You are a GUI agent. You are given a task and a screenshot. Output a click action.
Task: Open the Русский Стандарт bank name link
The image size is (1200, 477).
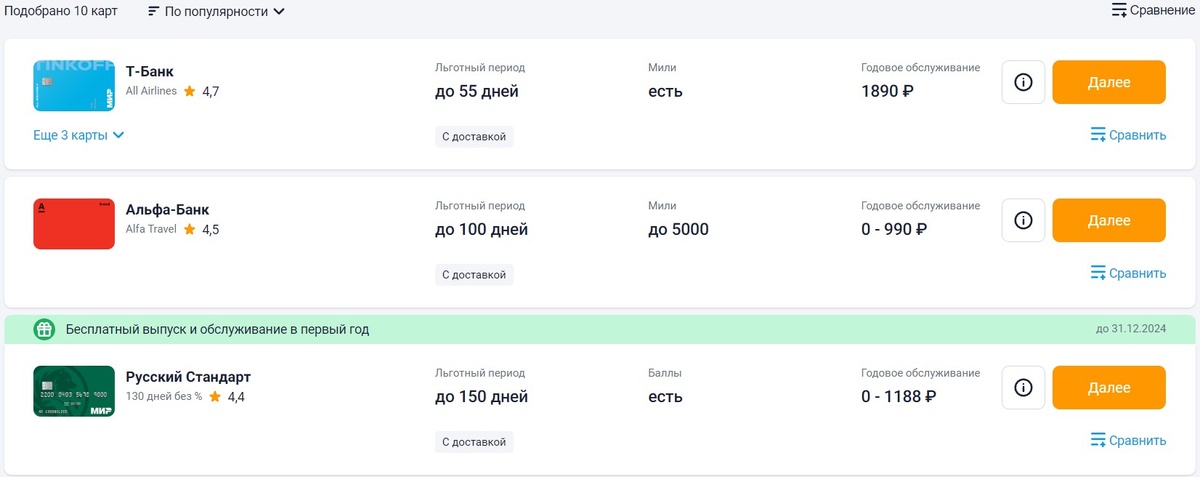coord(188,377)
